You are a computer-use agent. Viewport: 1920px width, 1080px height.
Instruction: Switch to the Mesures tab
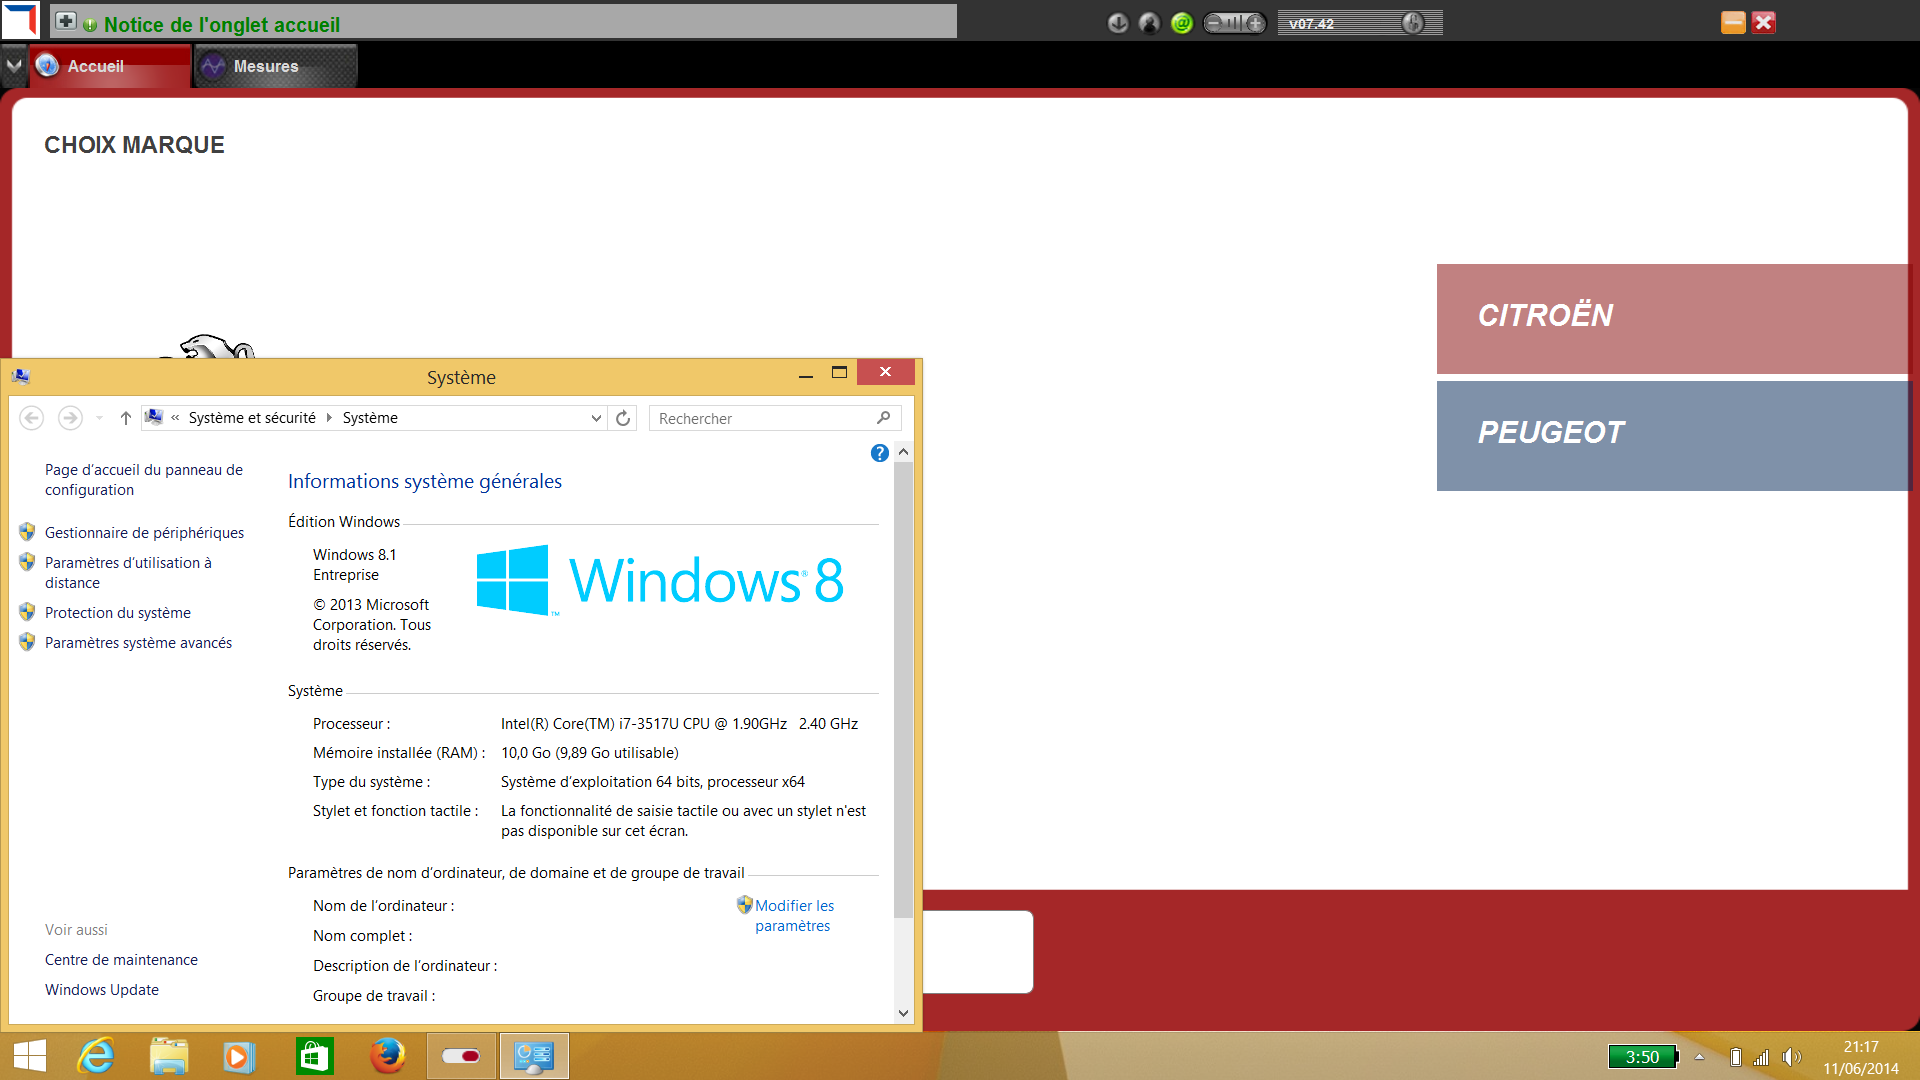tap(265, 66)
